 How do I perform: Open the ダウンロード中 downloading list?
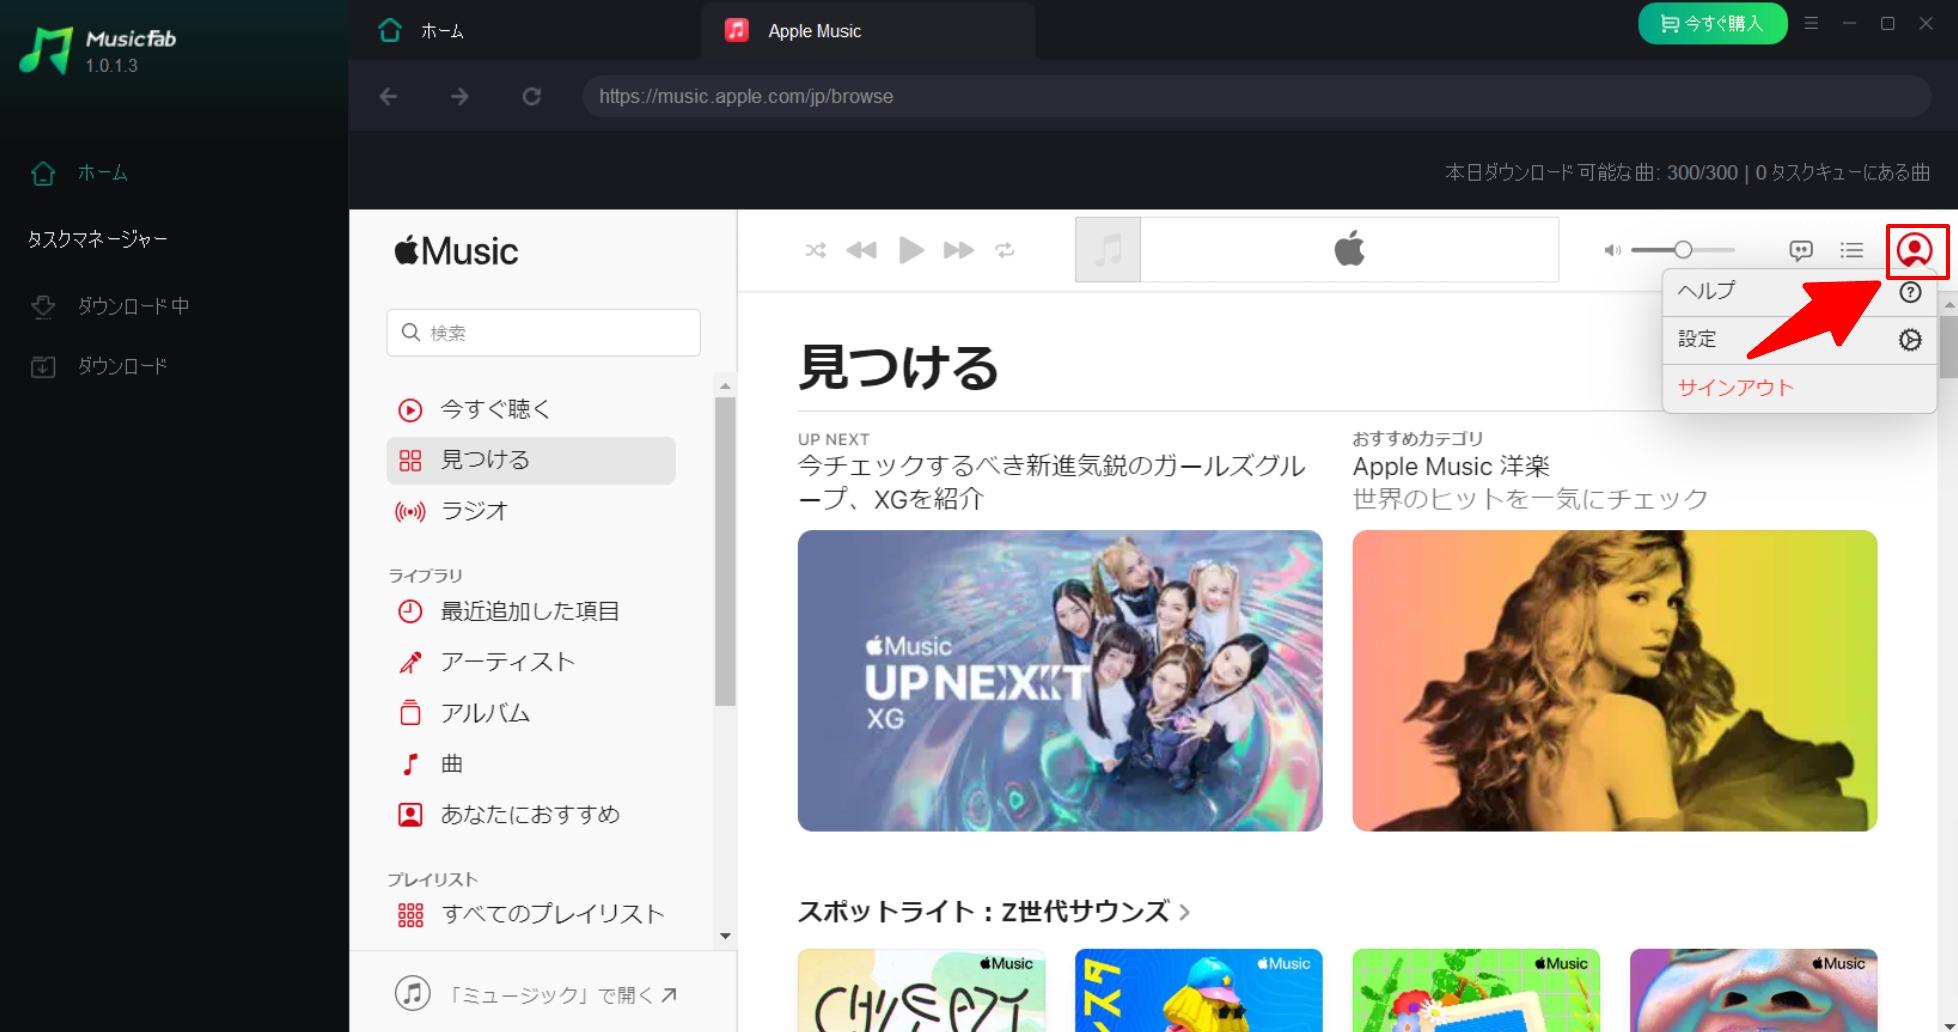click(109, 306)
